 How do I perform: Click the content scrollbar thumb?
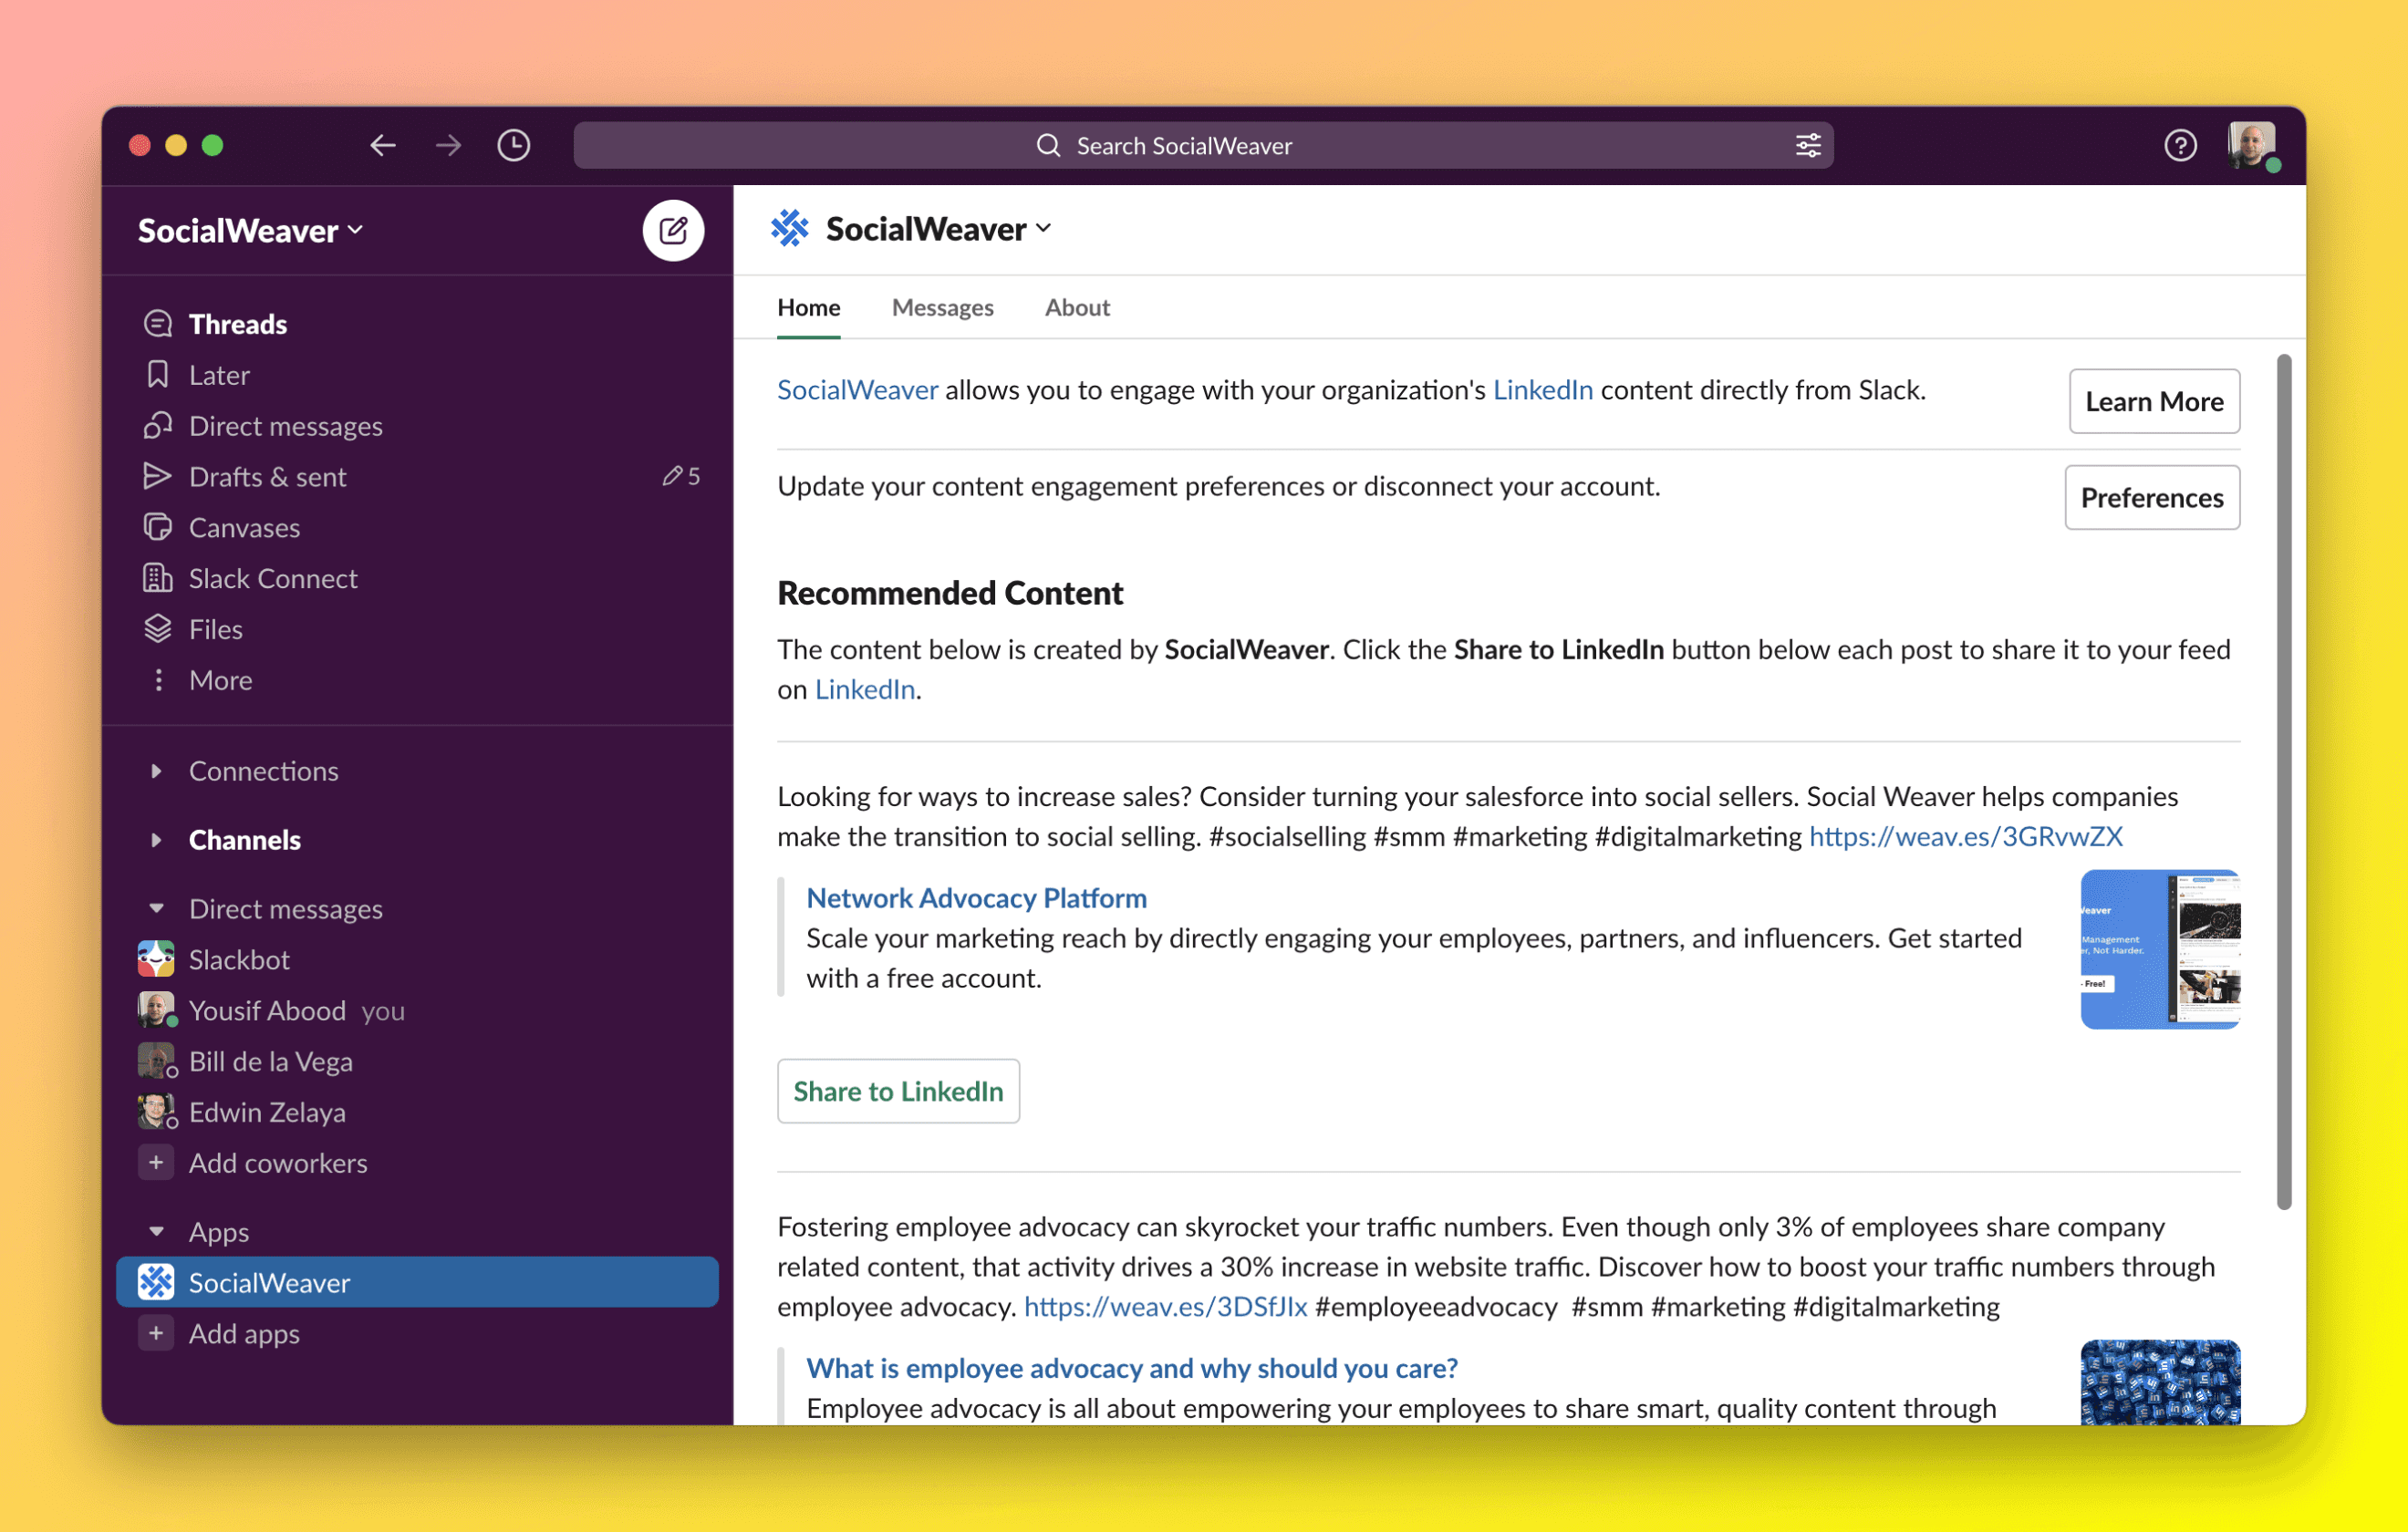point(2284,782)
